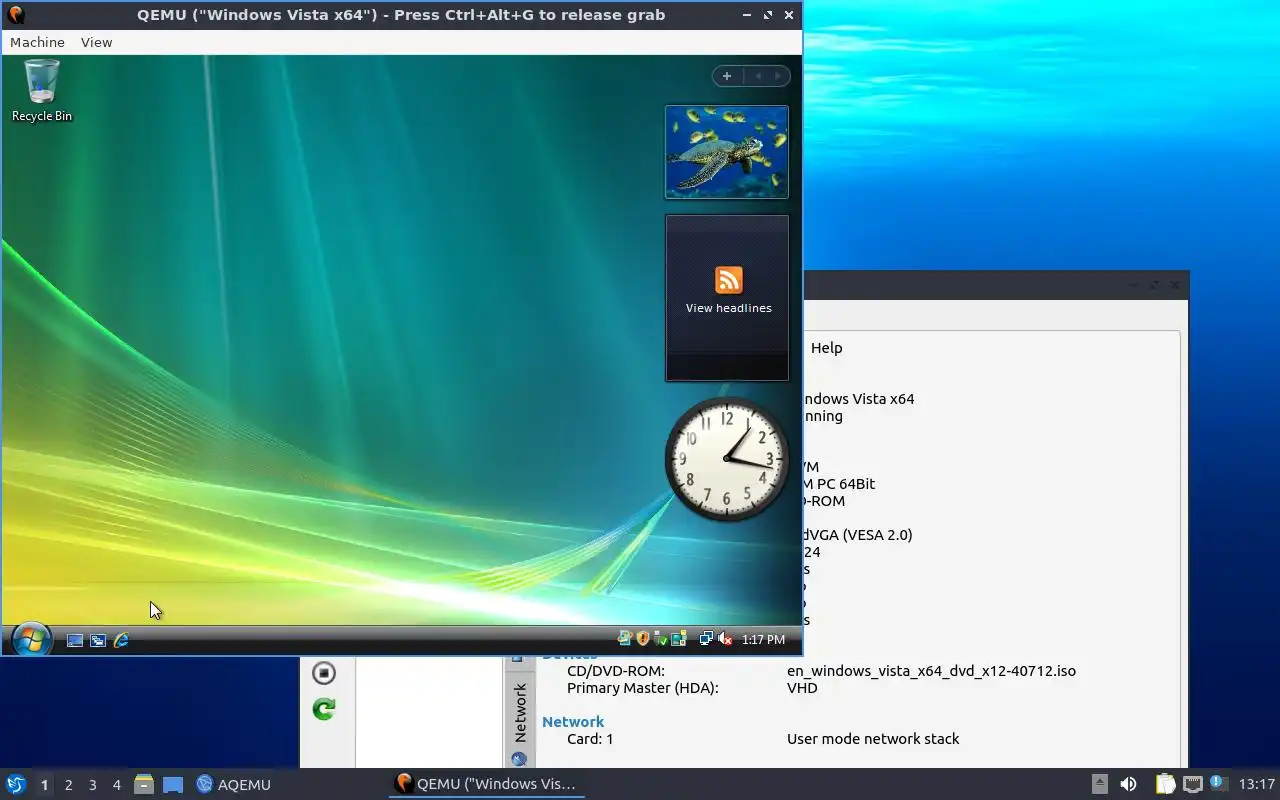Click the sidebar add gadget plus button

[x=727, y=76]
